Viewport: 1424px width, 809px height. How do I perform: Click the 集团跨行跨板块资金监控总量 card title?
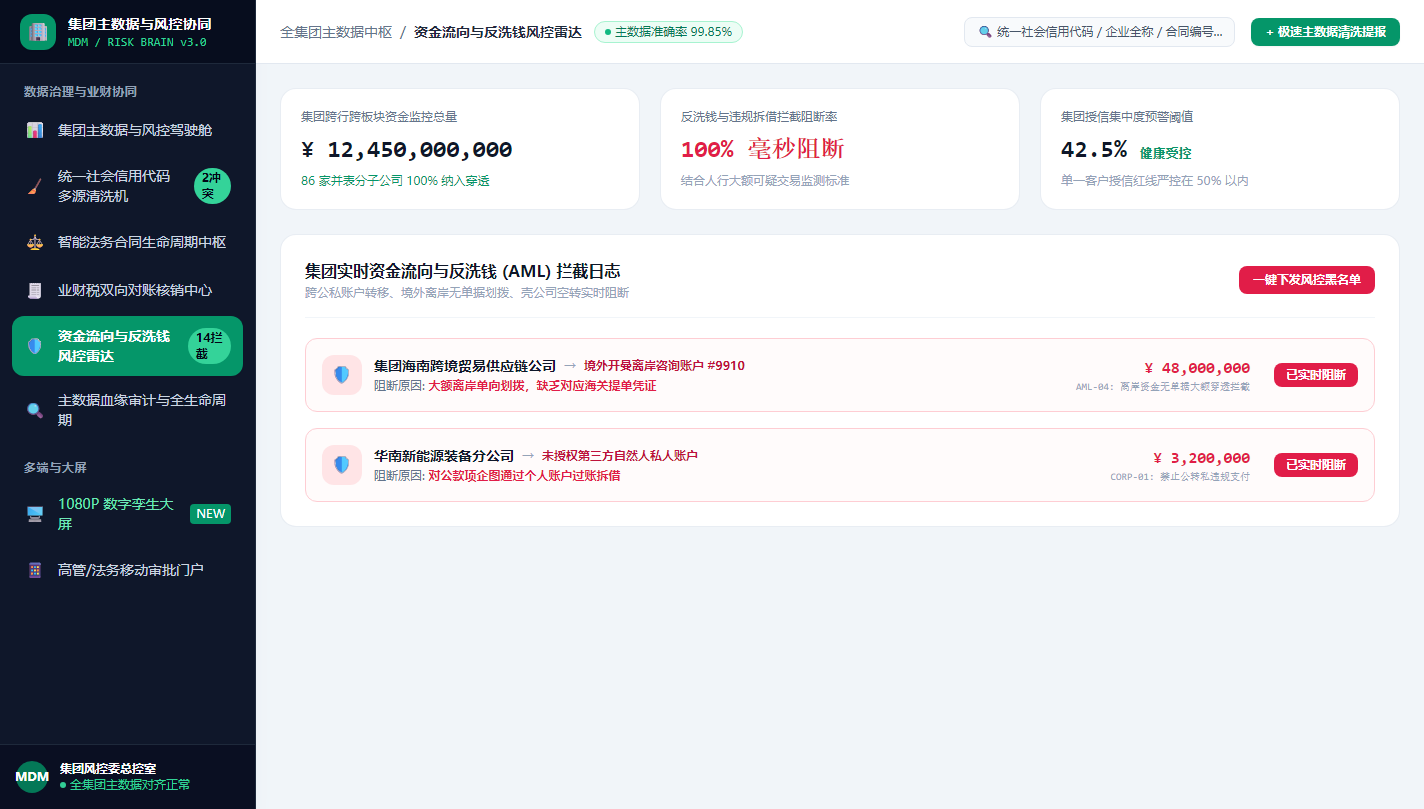379,117
